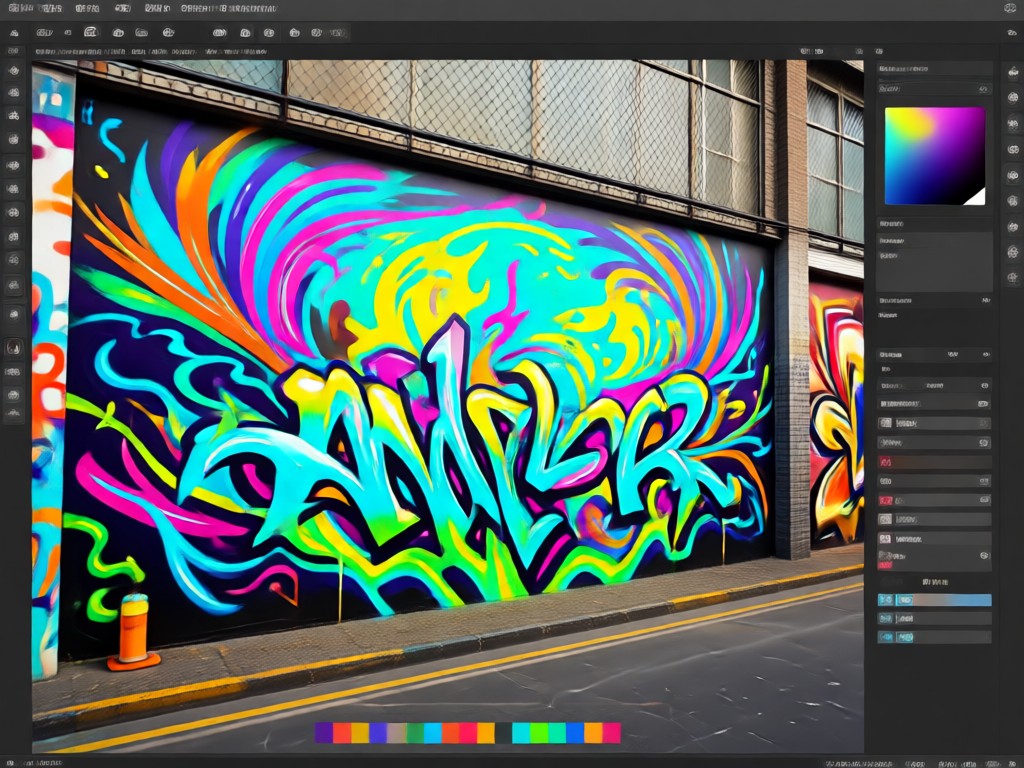Pick the rightmost magenta swatch in the bottom palette
Viewport: 1024px width, 768px height.
pos(612,733)
